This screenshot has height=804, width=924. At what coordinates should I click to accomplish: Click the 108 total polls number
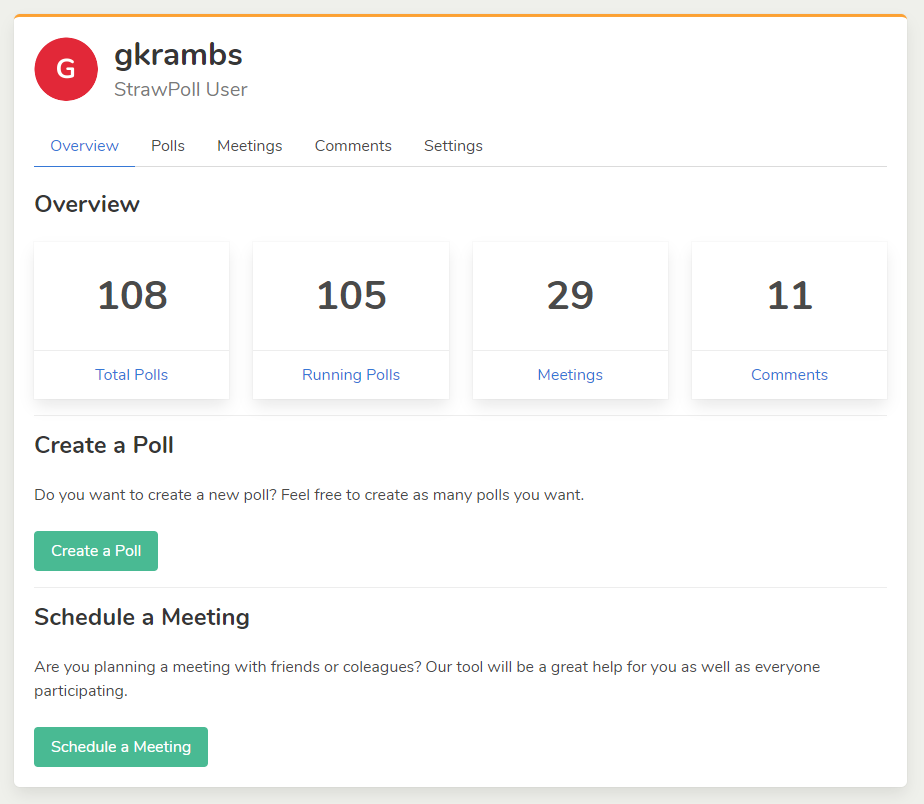pos(132,296)
